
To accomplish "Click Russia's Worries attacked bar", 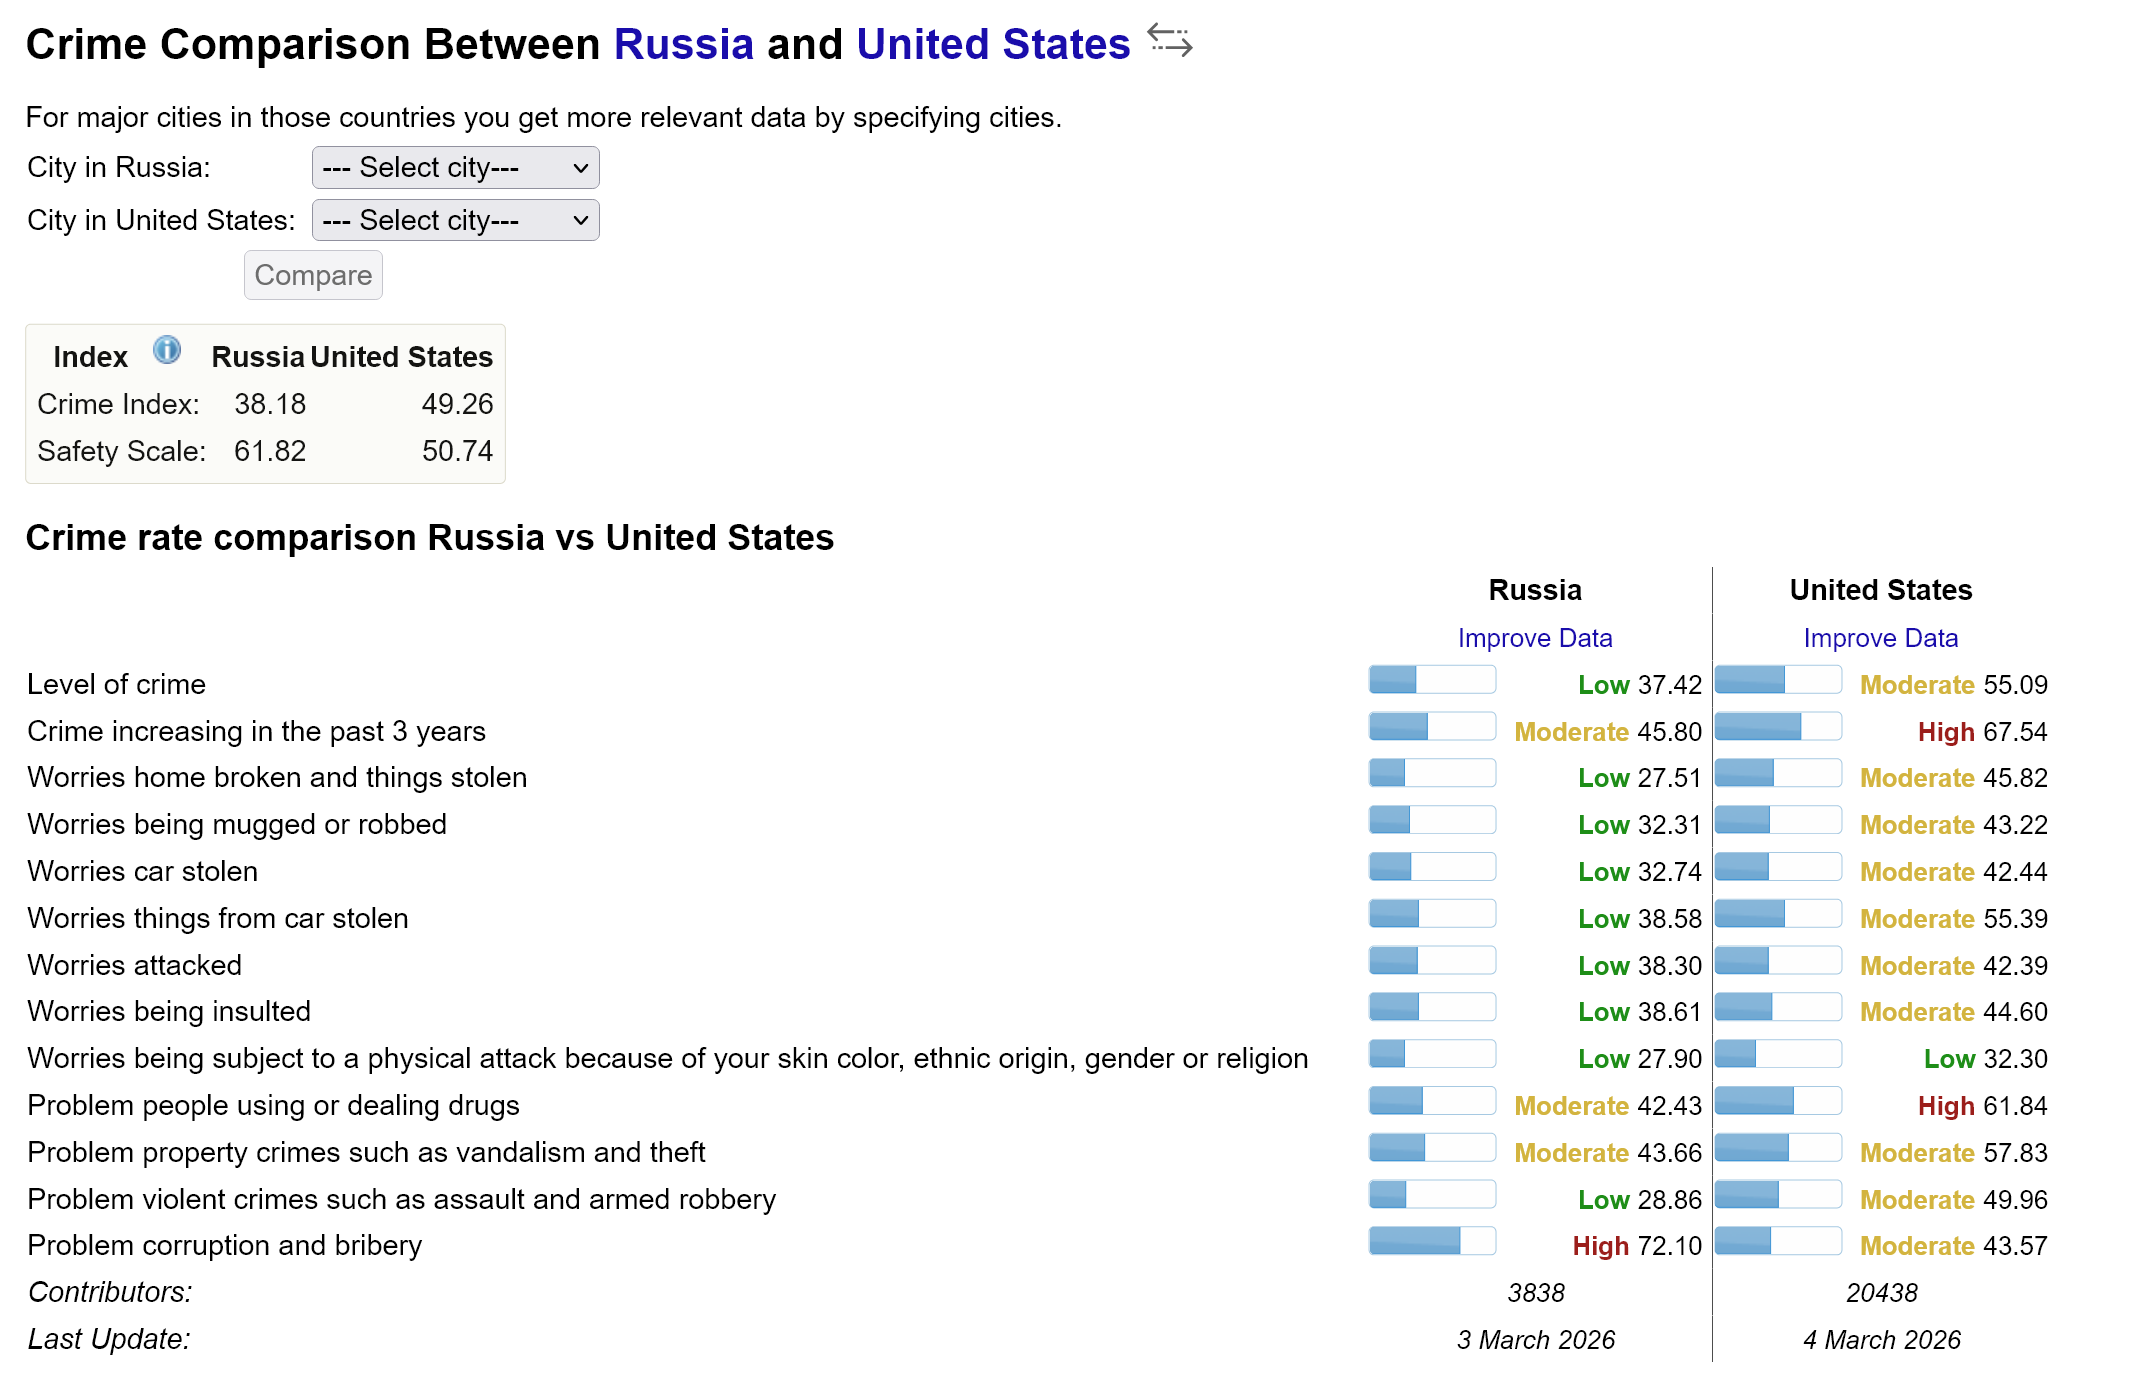I will point(1431,961).
